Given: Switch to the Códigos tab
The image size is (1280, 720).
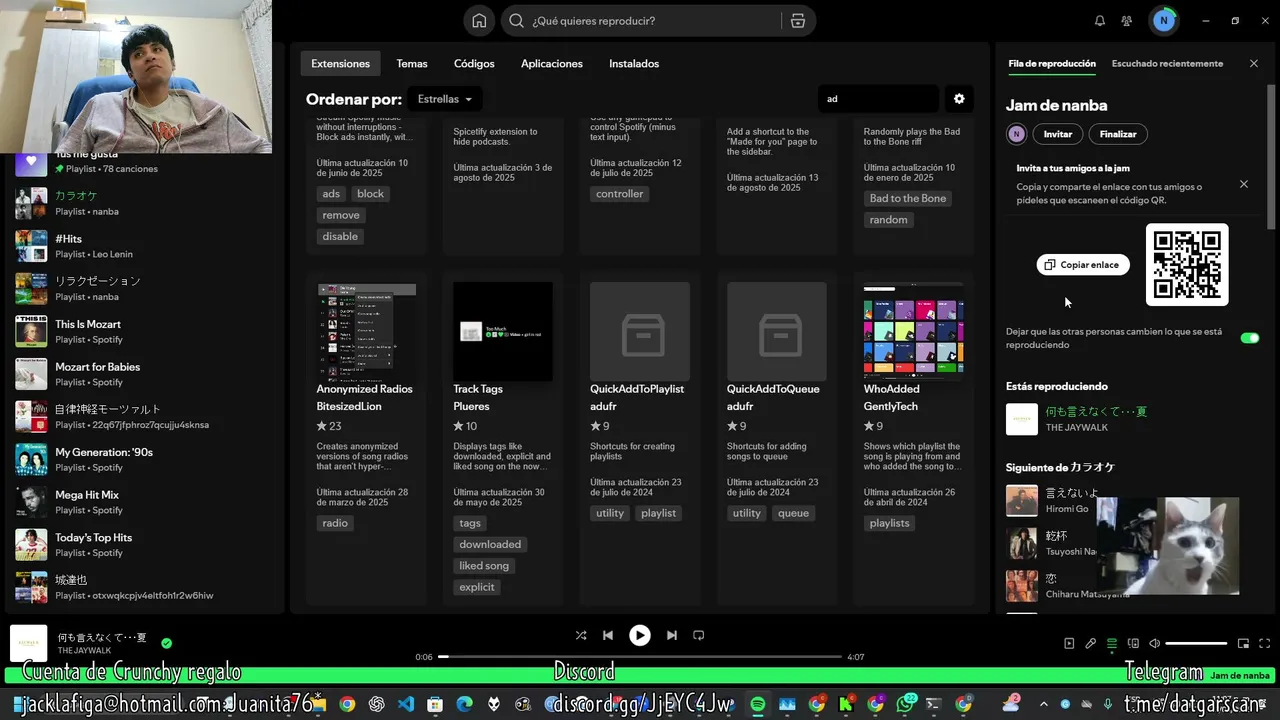Looking at the screenshot, I should pyautogui.click(x=474, y=63).
